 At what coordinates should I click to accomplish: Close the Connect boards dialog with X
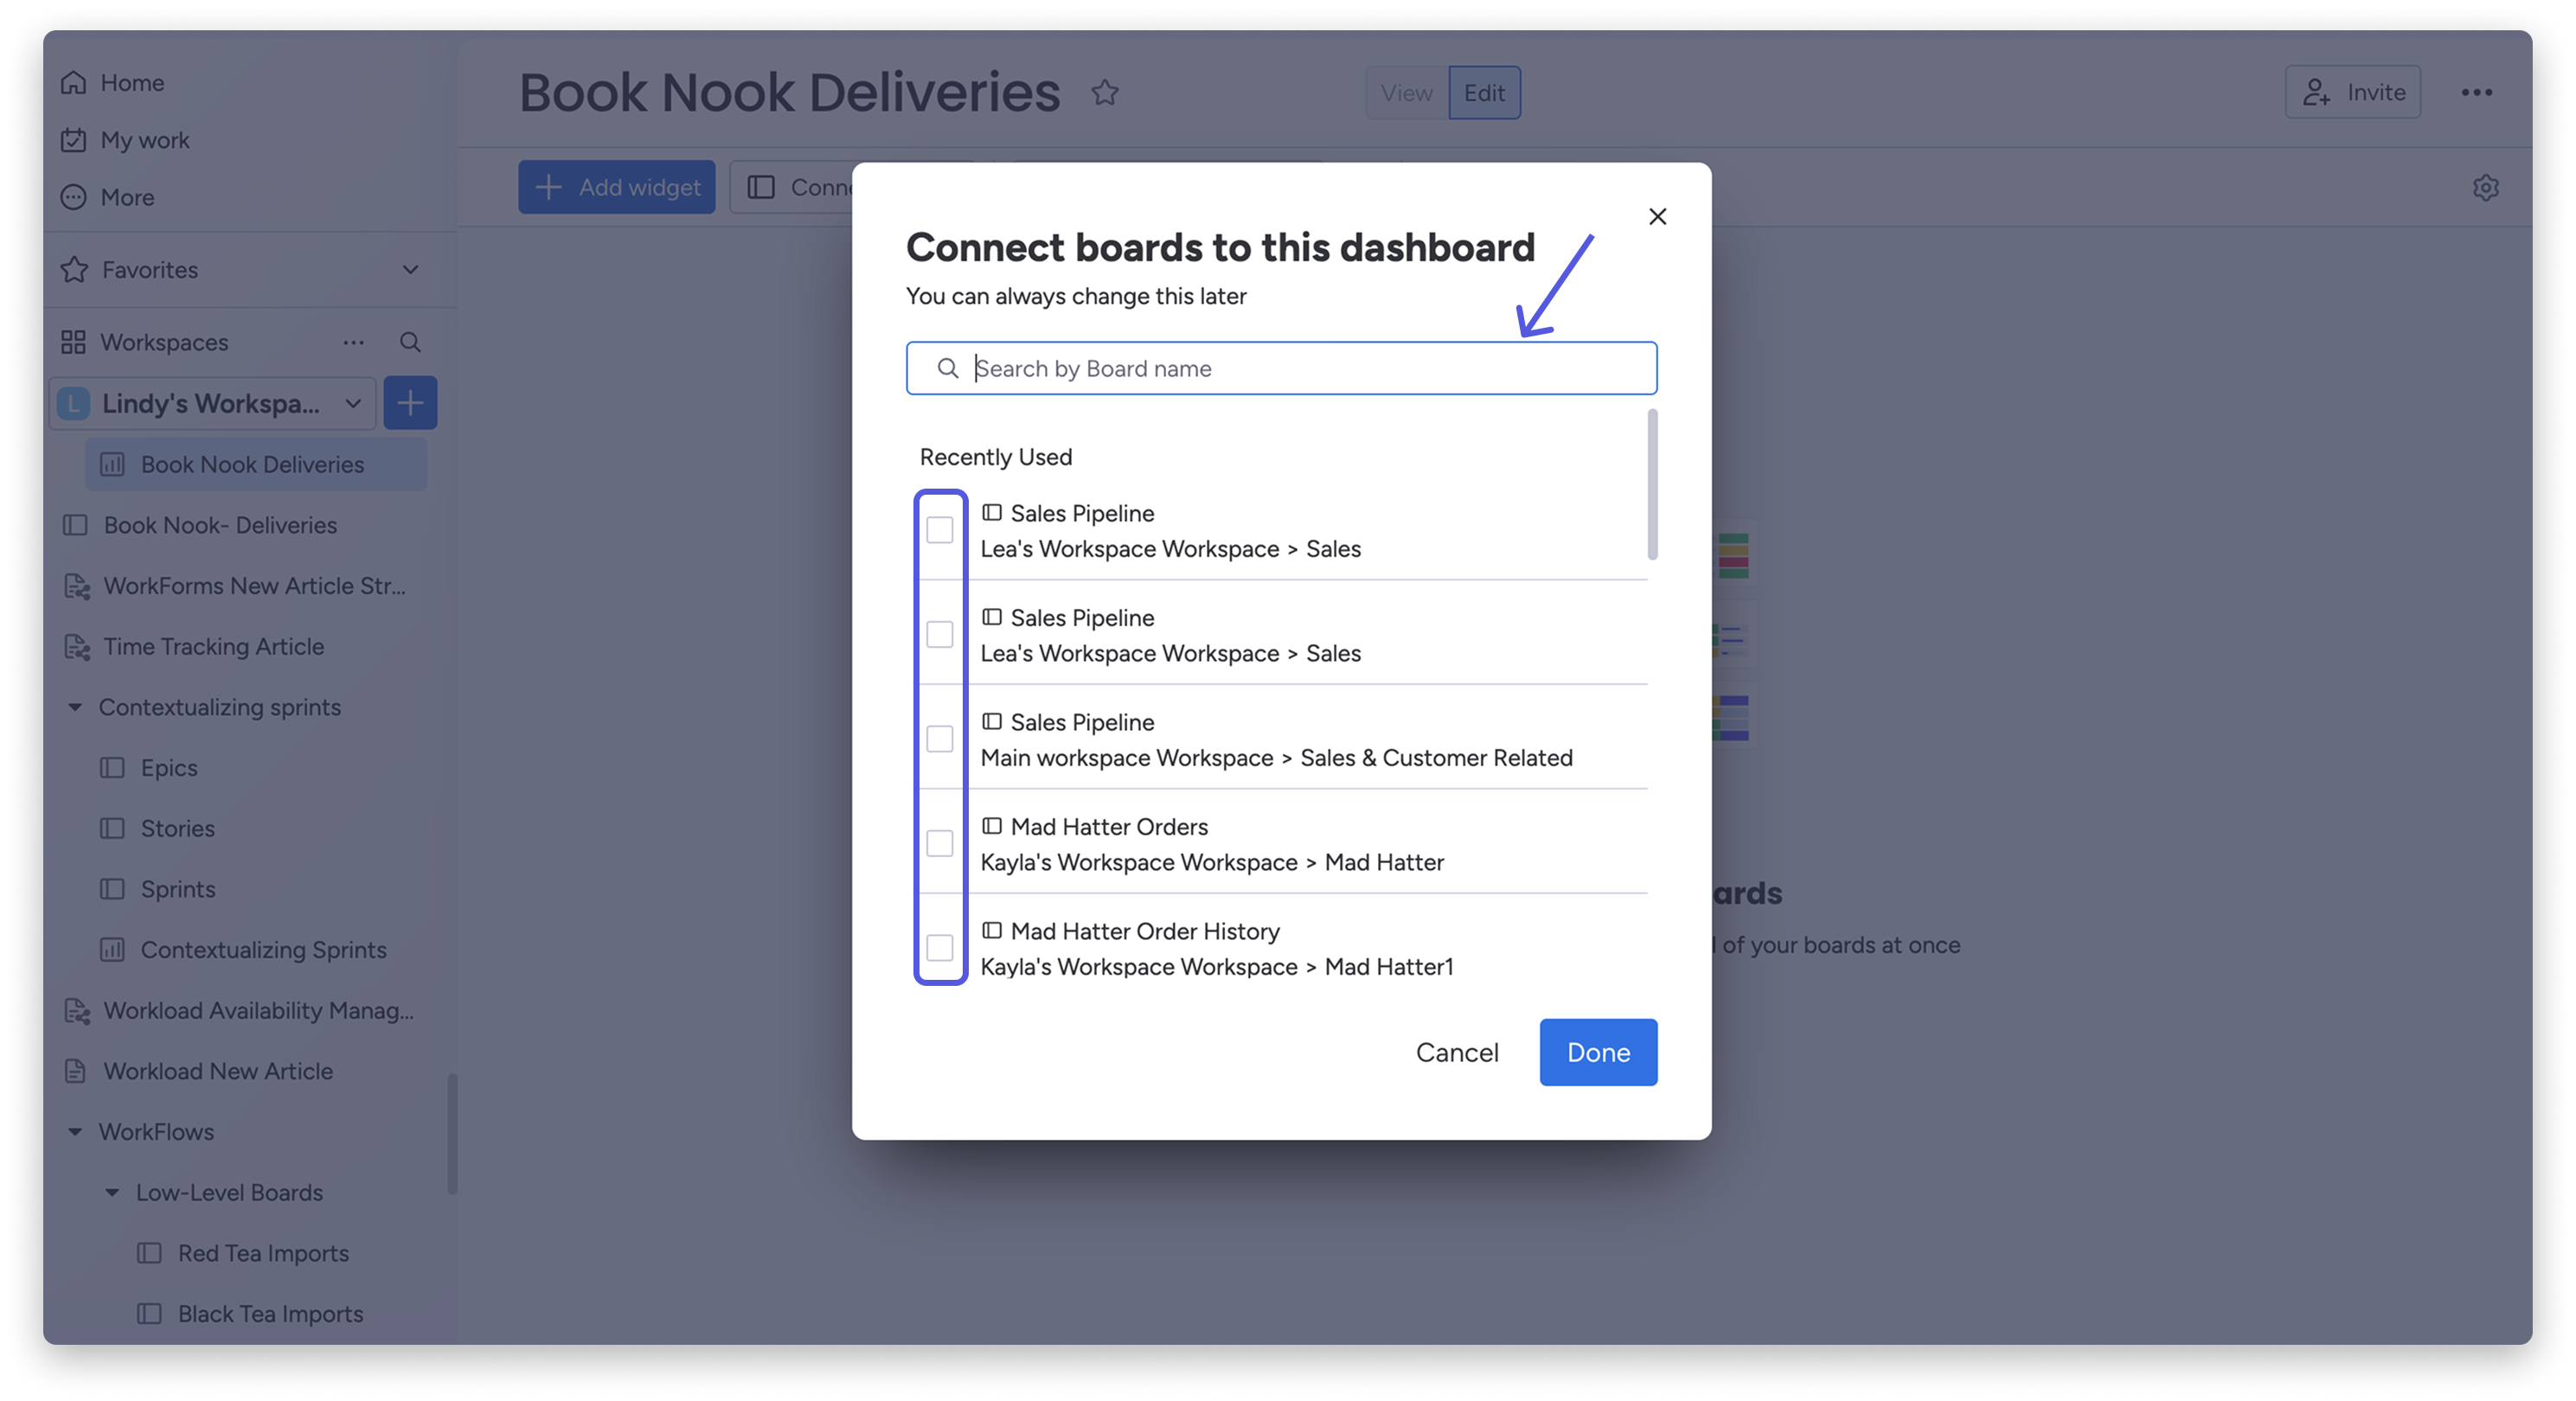pyautogui.click(x=1657, y=216)
